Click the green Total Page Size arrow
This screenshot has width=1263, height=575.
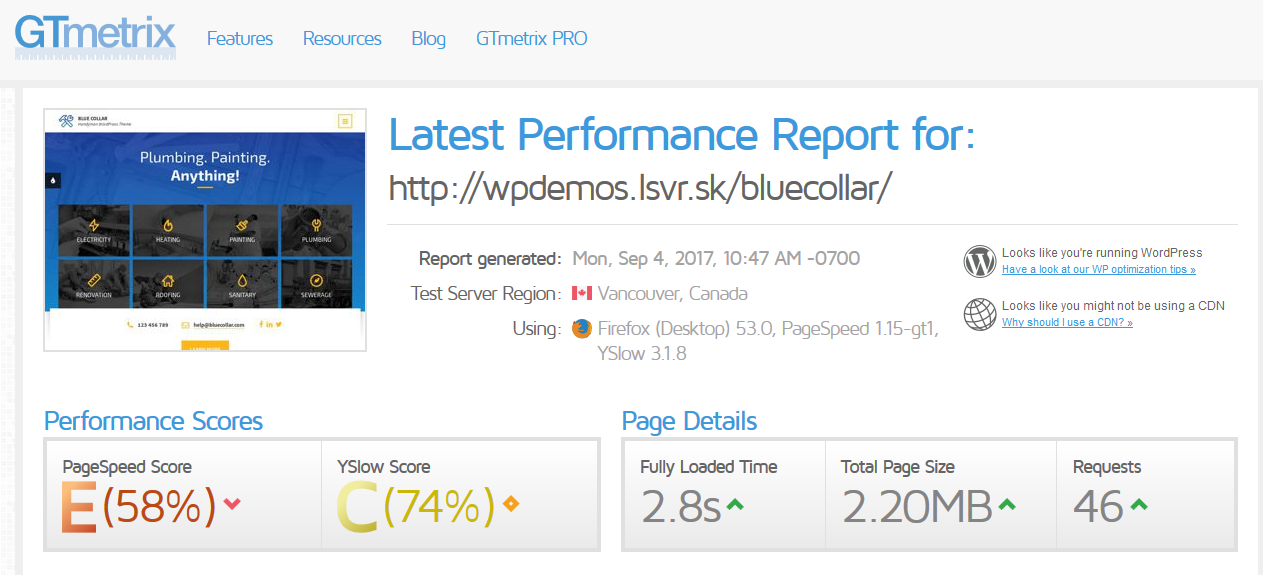[x=1006, y=505]
